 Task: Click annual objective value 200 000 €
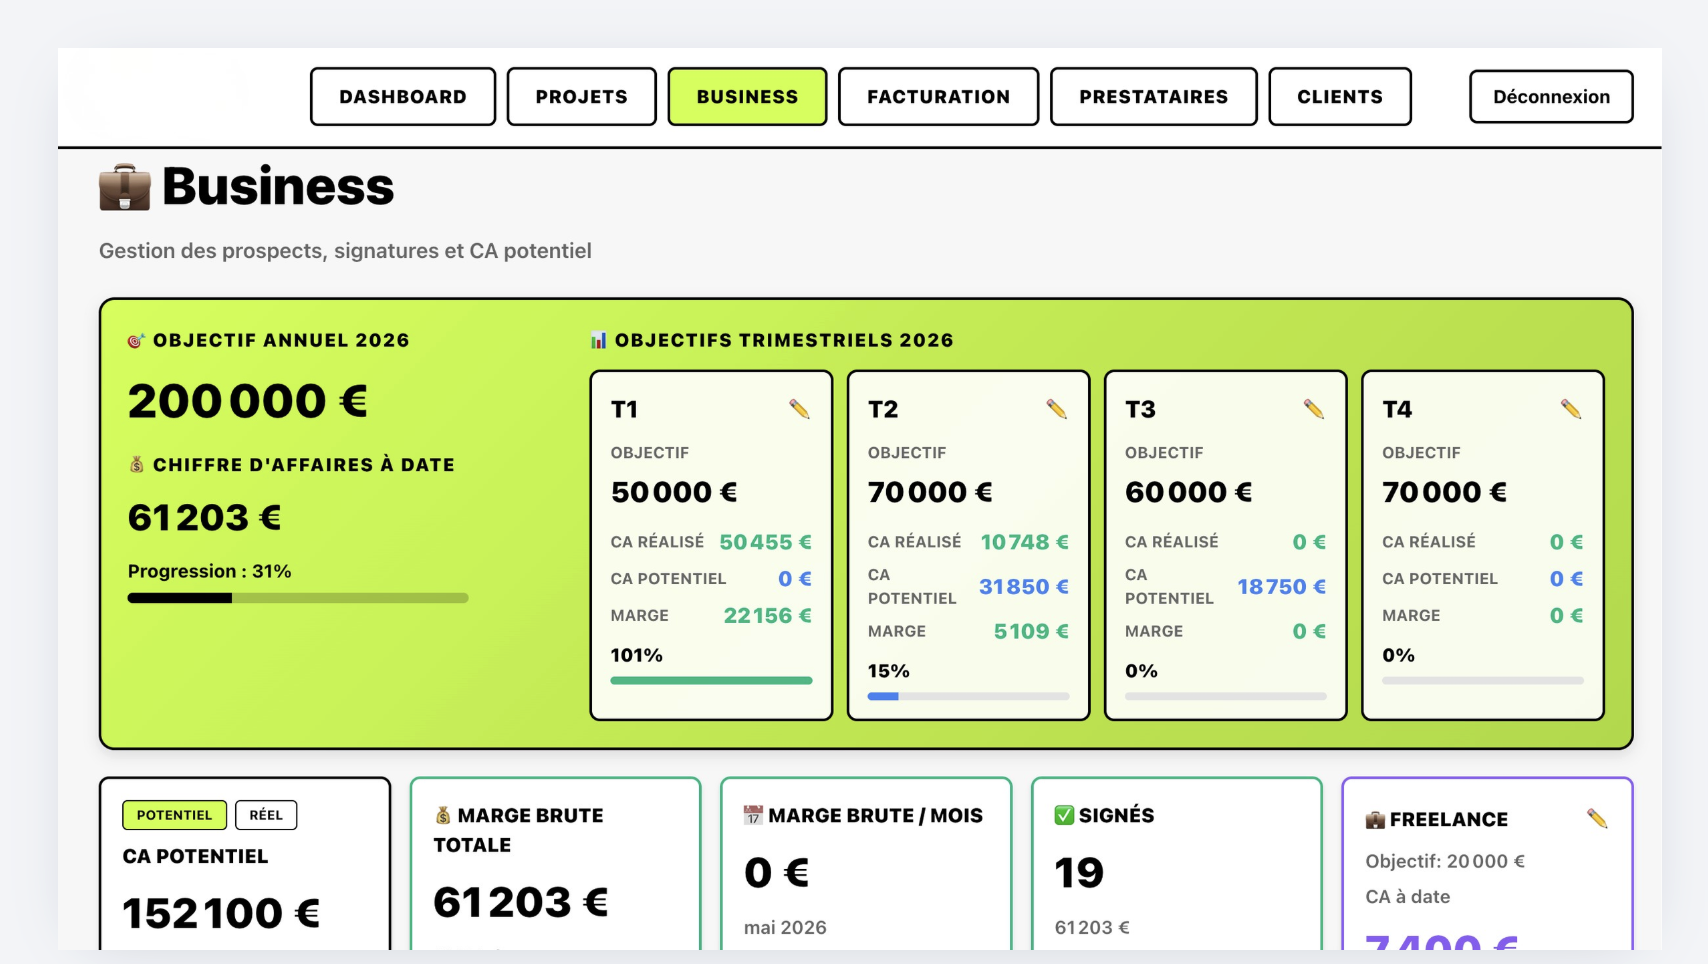[248, 402]
